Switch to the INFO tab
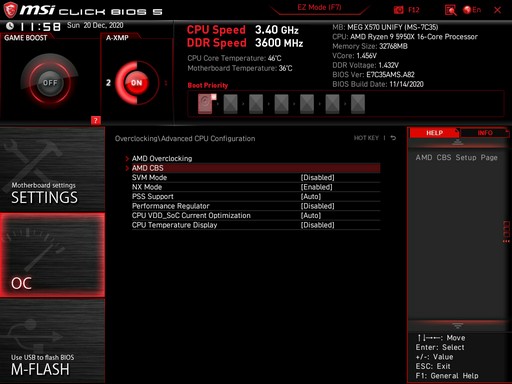This screenshot has height=384, width=512. (x=485, y=133)
